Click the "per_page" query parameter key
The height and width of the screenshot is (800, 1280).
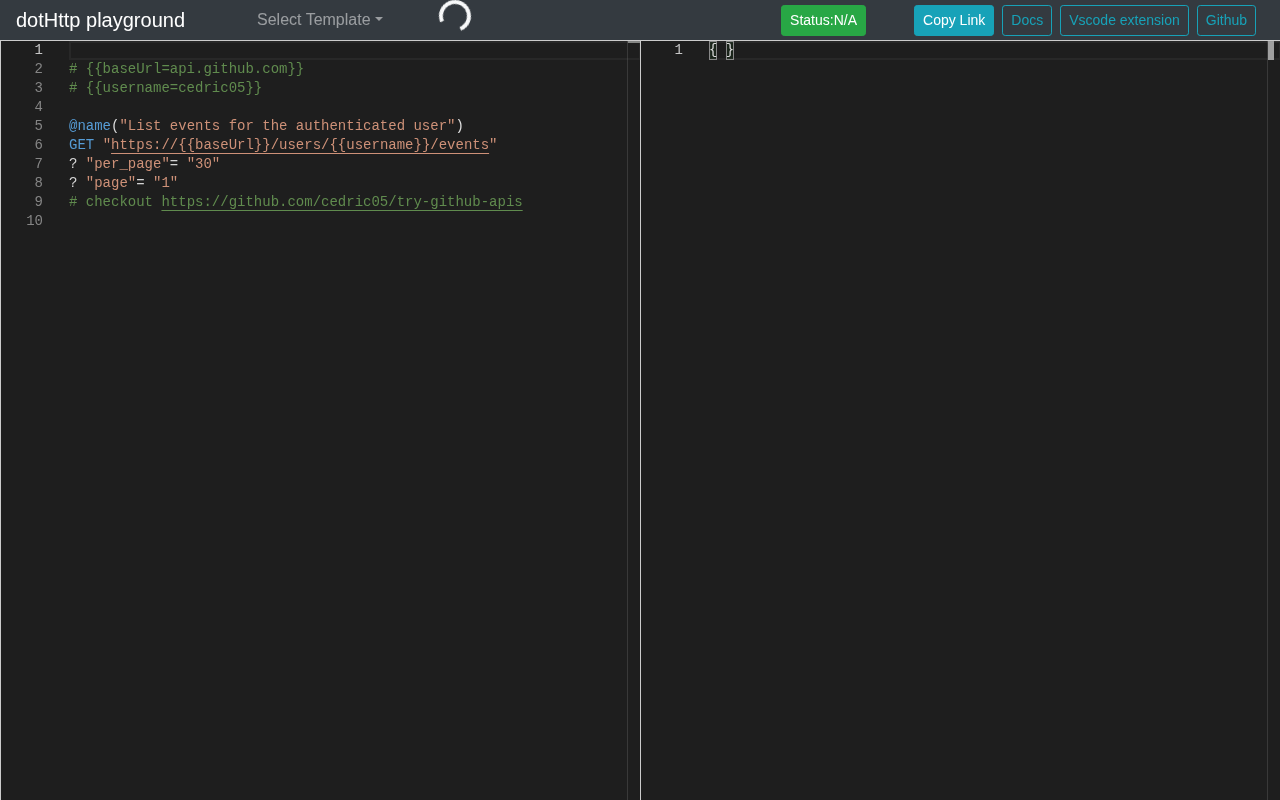pyautogui.click(x=127, y=164)
